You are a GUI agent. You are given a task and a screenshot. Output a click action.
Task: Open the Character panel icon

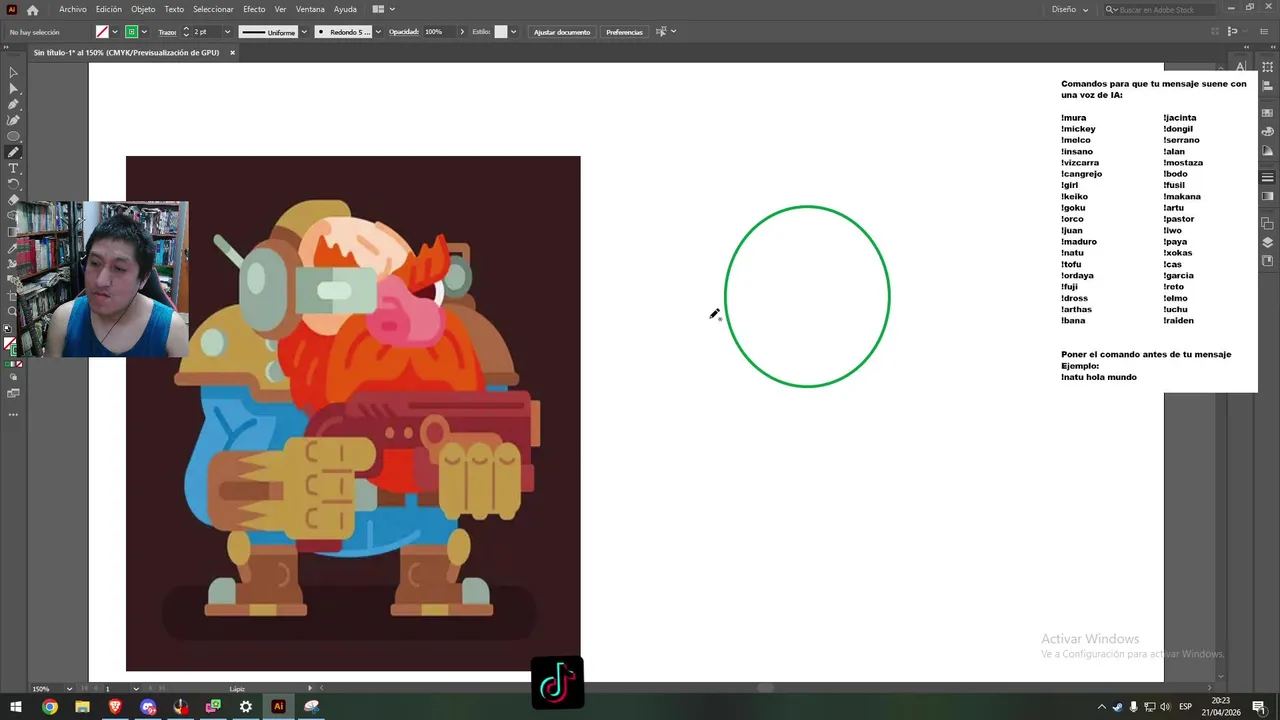tap(1240, 66)
